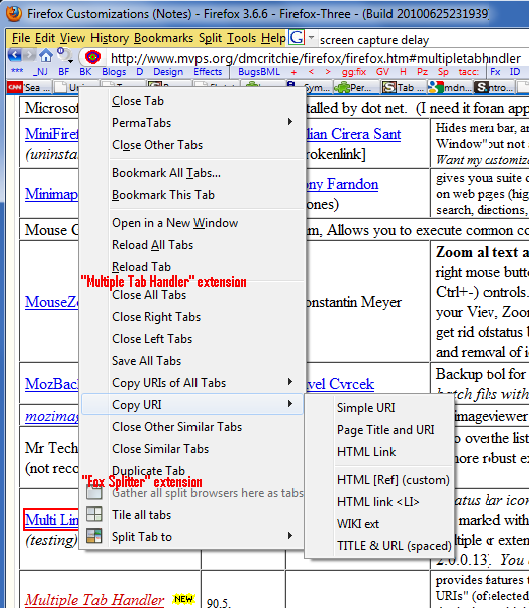Choose Close Right Tabs
Image resolution: width=529 pixels, height=608 pixels.
pos(192,317)
